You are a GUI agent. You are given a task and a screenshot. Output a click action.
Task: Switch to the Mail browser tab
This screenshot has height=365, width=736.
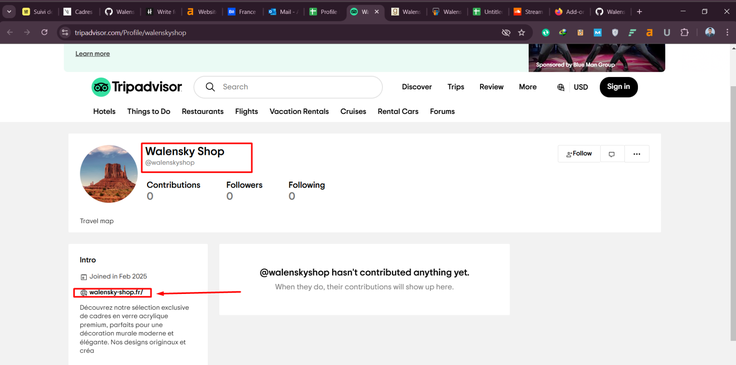[283, 12]
